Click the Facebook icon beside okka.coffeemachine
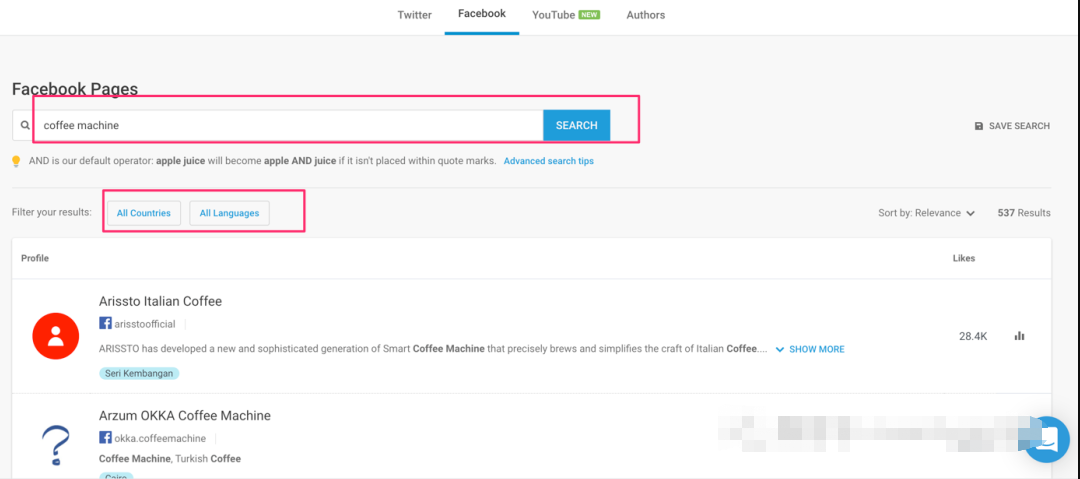The width and height of the screenshot is (1080, 479). (105, 438)
